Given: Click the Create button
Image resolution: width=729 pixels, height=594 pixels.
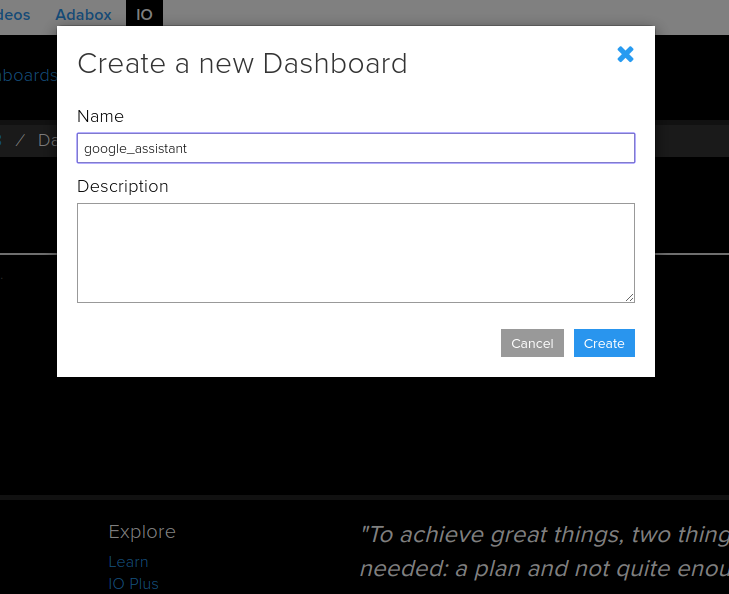Looking at the screenshot, I should tap(604, 343).
